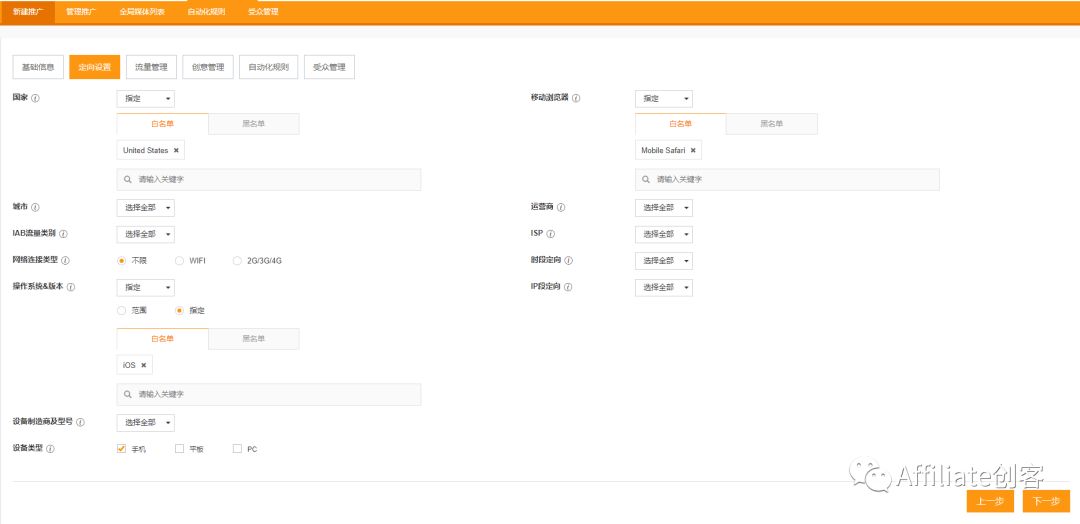Screen dimensions: 1080x524
Task: Switch to the 流量管理 step tab
Action: click(x=152, y=67)
